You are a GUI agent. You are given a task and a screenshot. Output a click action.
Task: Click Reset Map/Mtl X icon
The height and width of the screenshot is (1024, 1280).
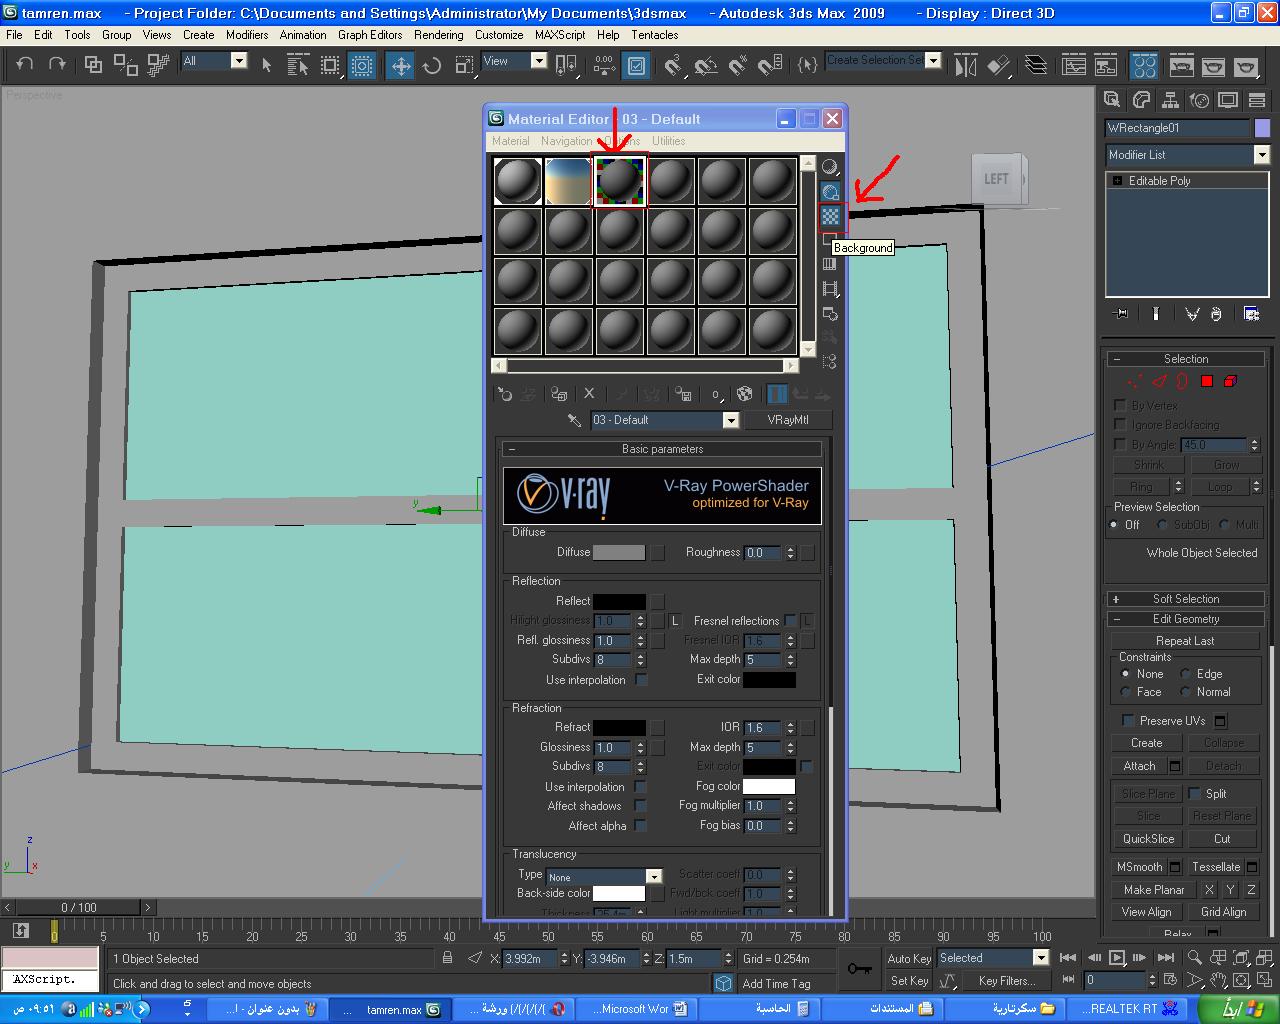click(x=589, y=394)
